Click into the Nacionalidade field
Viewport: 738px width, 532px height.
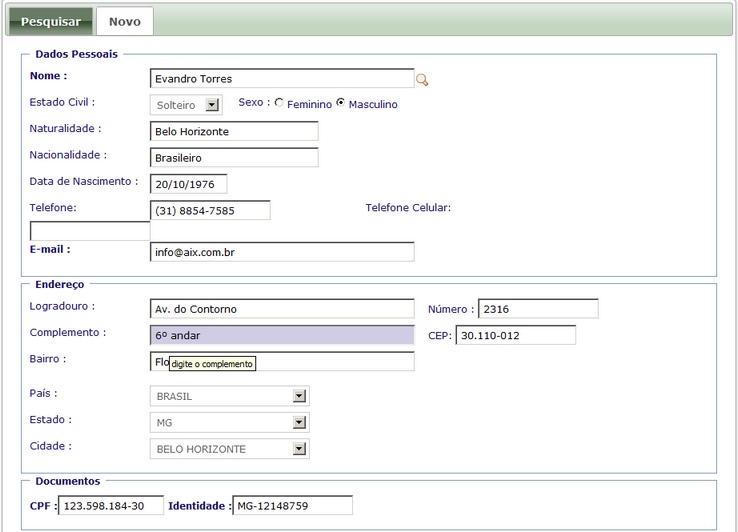234,158
